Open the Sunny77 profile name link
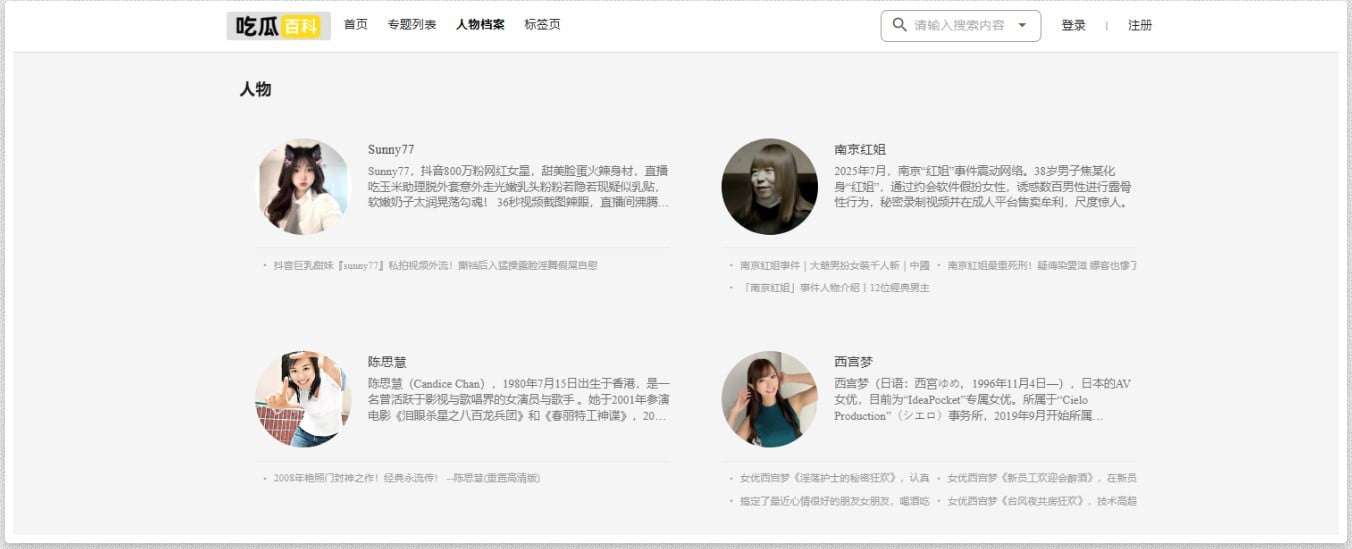The image size is (1352, 549). coord(390,150)
